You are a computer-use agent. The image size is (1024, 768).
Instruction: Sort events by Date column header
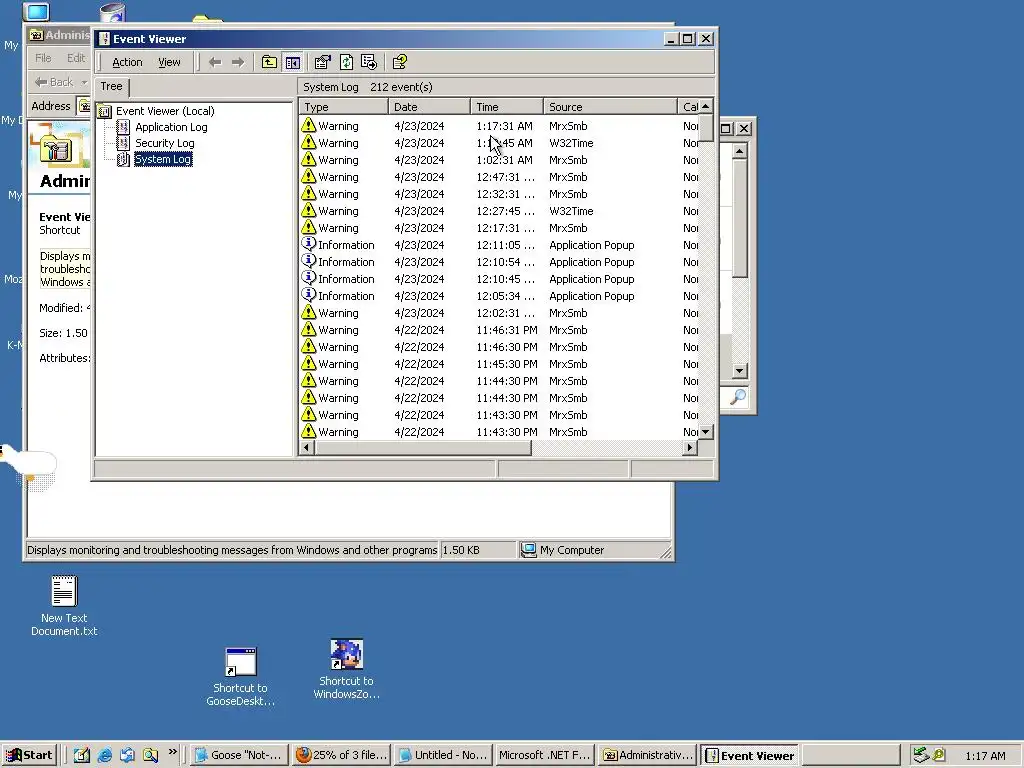(x=429, y=106)
